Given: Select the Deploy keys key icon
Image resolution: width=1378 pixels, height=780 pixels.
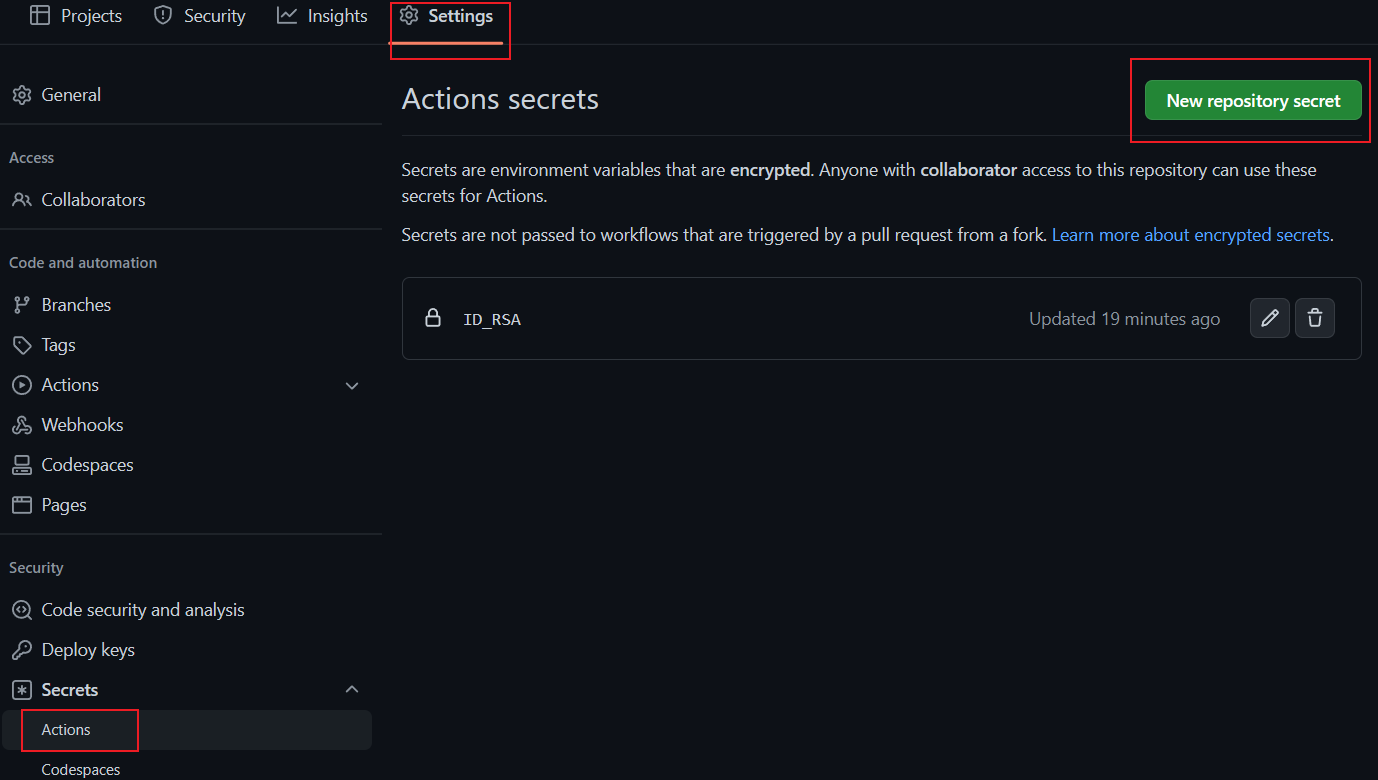Looking at the screenshot, I should tap(21, 649).
